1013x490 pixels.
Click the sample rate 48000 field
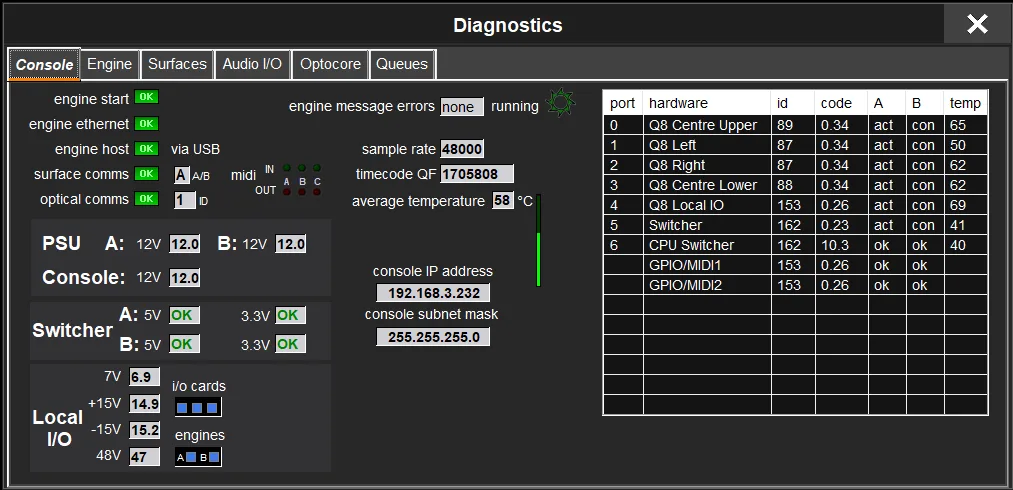pos(462,149)
